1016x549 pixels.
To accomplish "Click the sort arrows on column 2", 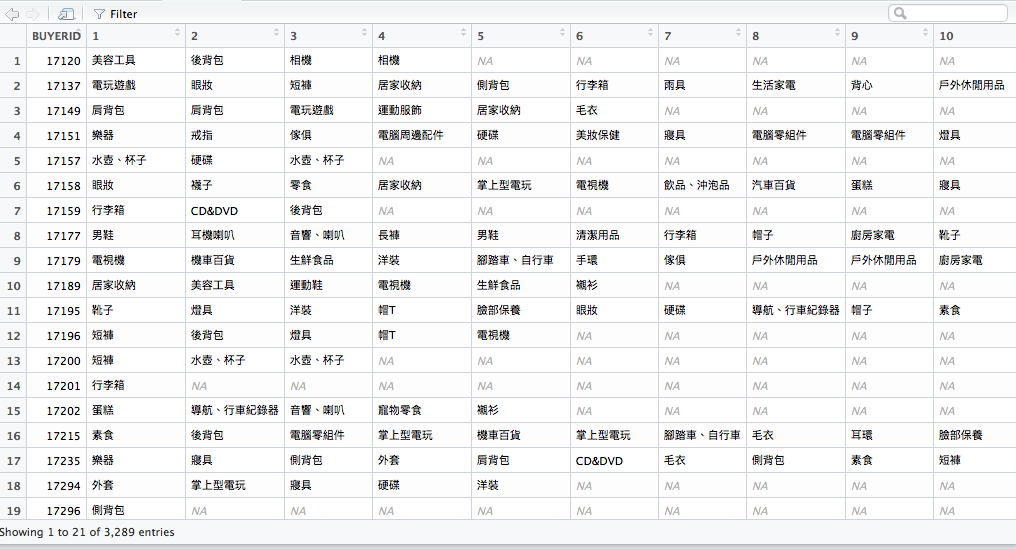I will (x=277, y=32).
